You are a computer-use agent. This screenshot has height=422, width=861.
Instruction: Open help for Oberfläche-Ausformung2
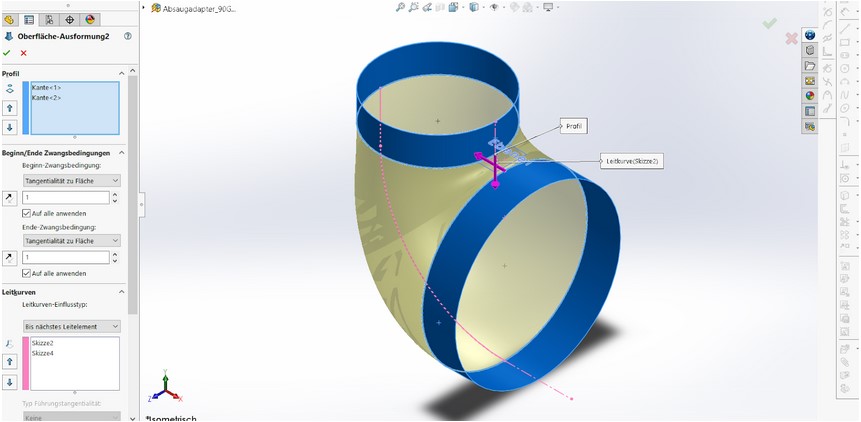pyautogui.click(x=127, y=36)
